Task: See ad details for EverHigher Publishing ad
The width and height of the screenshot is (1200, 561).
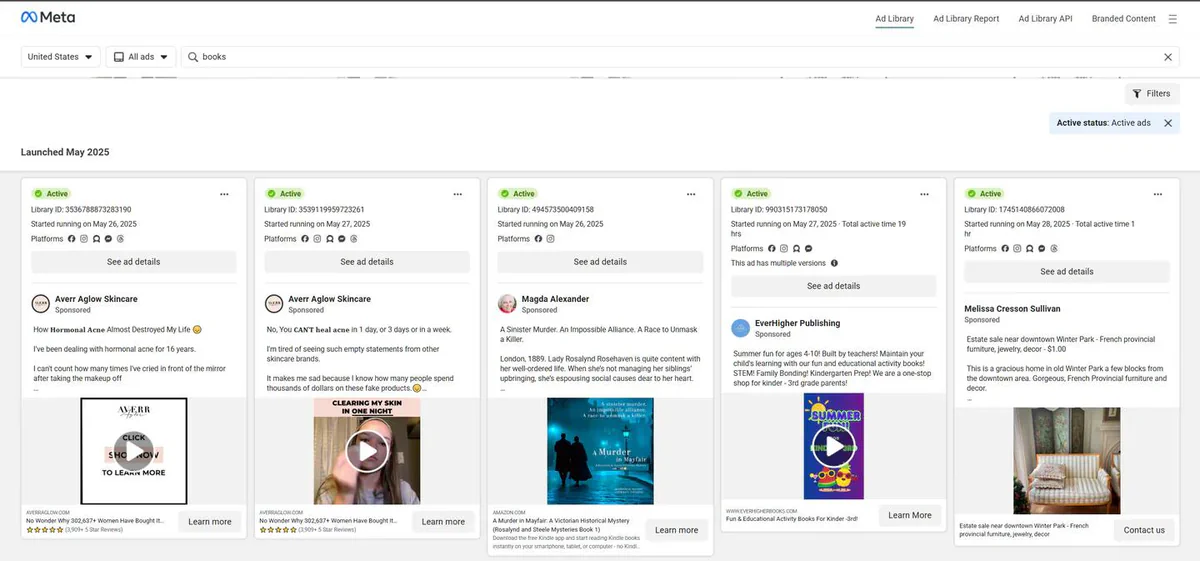Action: [x=834, y=286]
